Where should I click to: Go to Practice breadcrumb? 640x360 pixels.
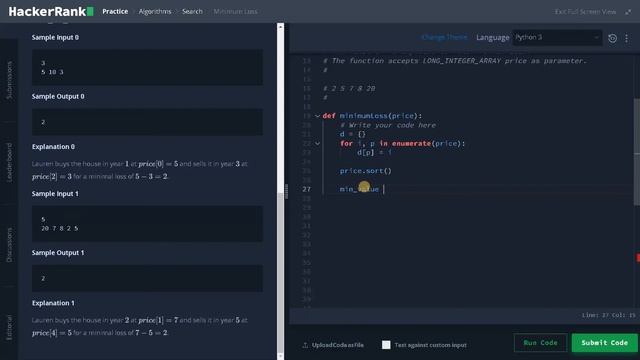pyautogui.click(x=115, y=11)
